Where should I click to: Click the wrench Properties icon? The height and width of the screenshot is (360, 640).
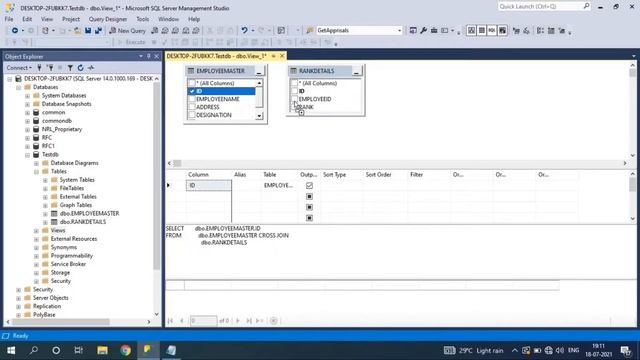[x=424, y=31]
